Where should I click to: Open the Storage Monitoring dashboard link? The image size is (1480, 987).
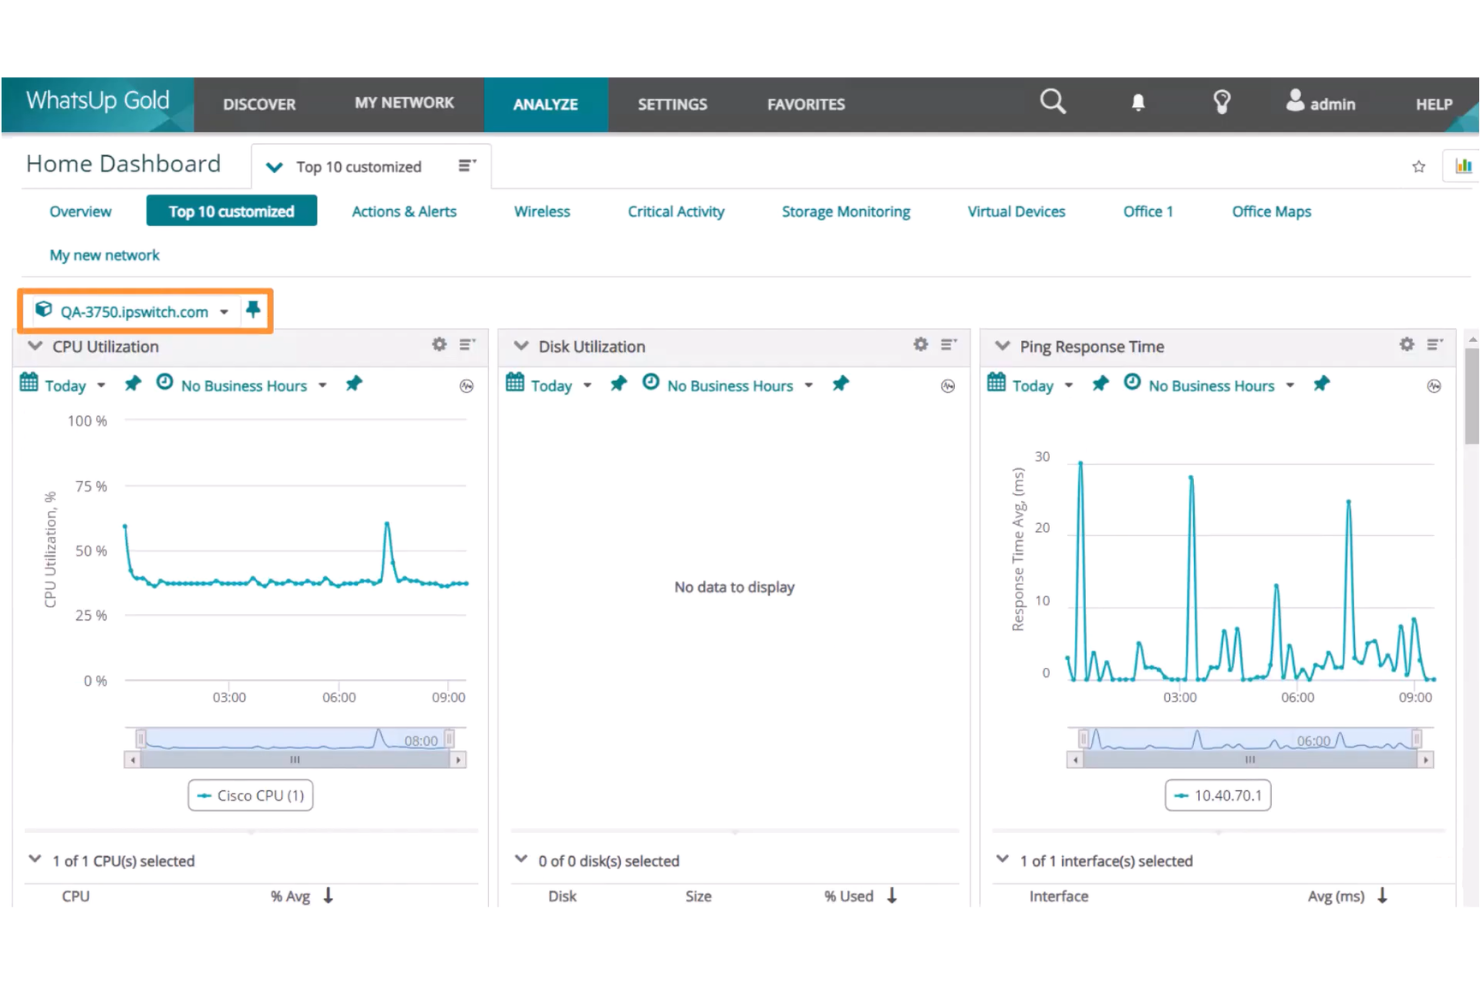pos(845,212)
